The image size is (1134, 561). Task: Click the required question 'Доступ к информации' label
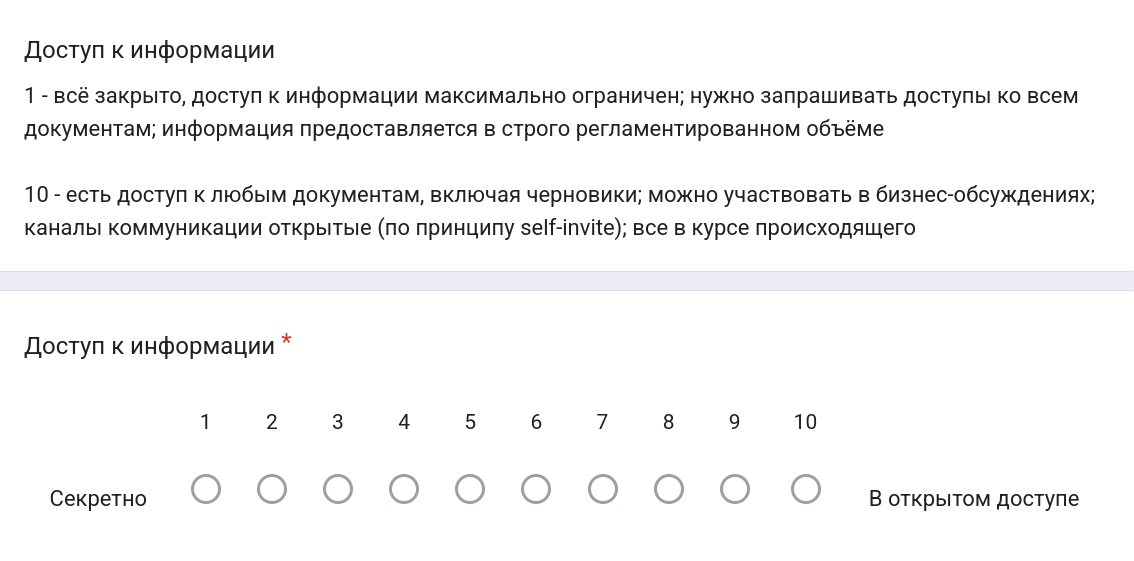coord(149,346)
